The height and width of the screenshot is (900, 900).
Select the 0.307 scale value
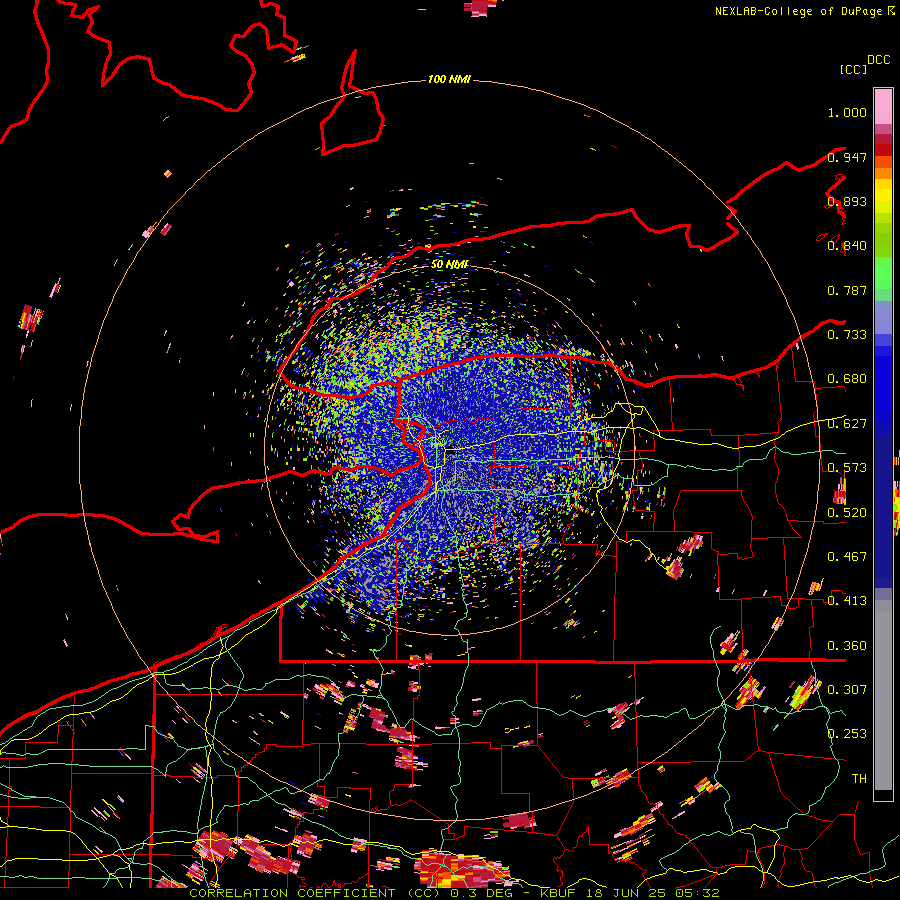pos(847,690)
